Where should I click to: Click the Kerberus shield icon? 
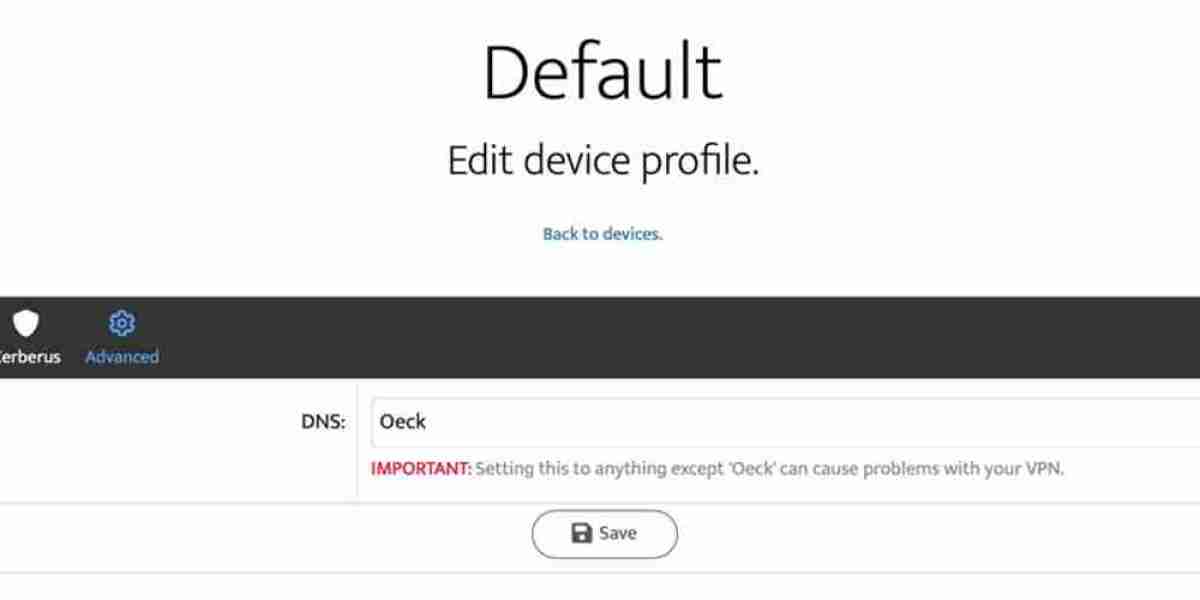coord(26,323)
